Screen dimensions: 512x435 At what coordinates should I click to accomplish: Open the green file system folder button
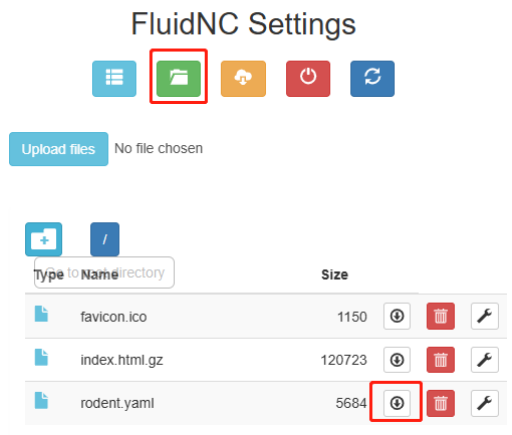tap(179, 79)
